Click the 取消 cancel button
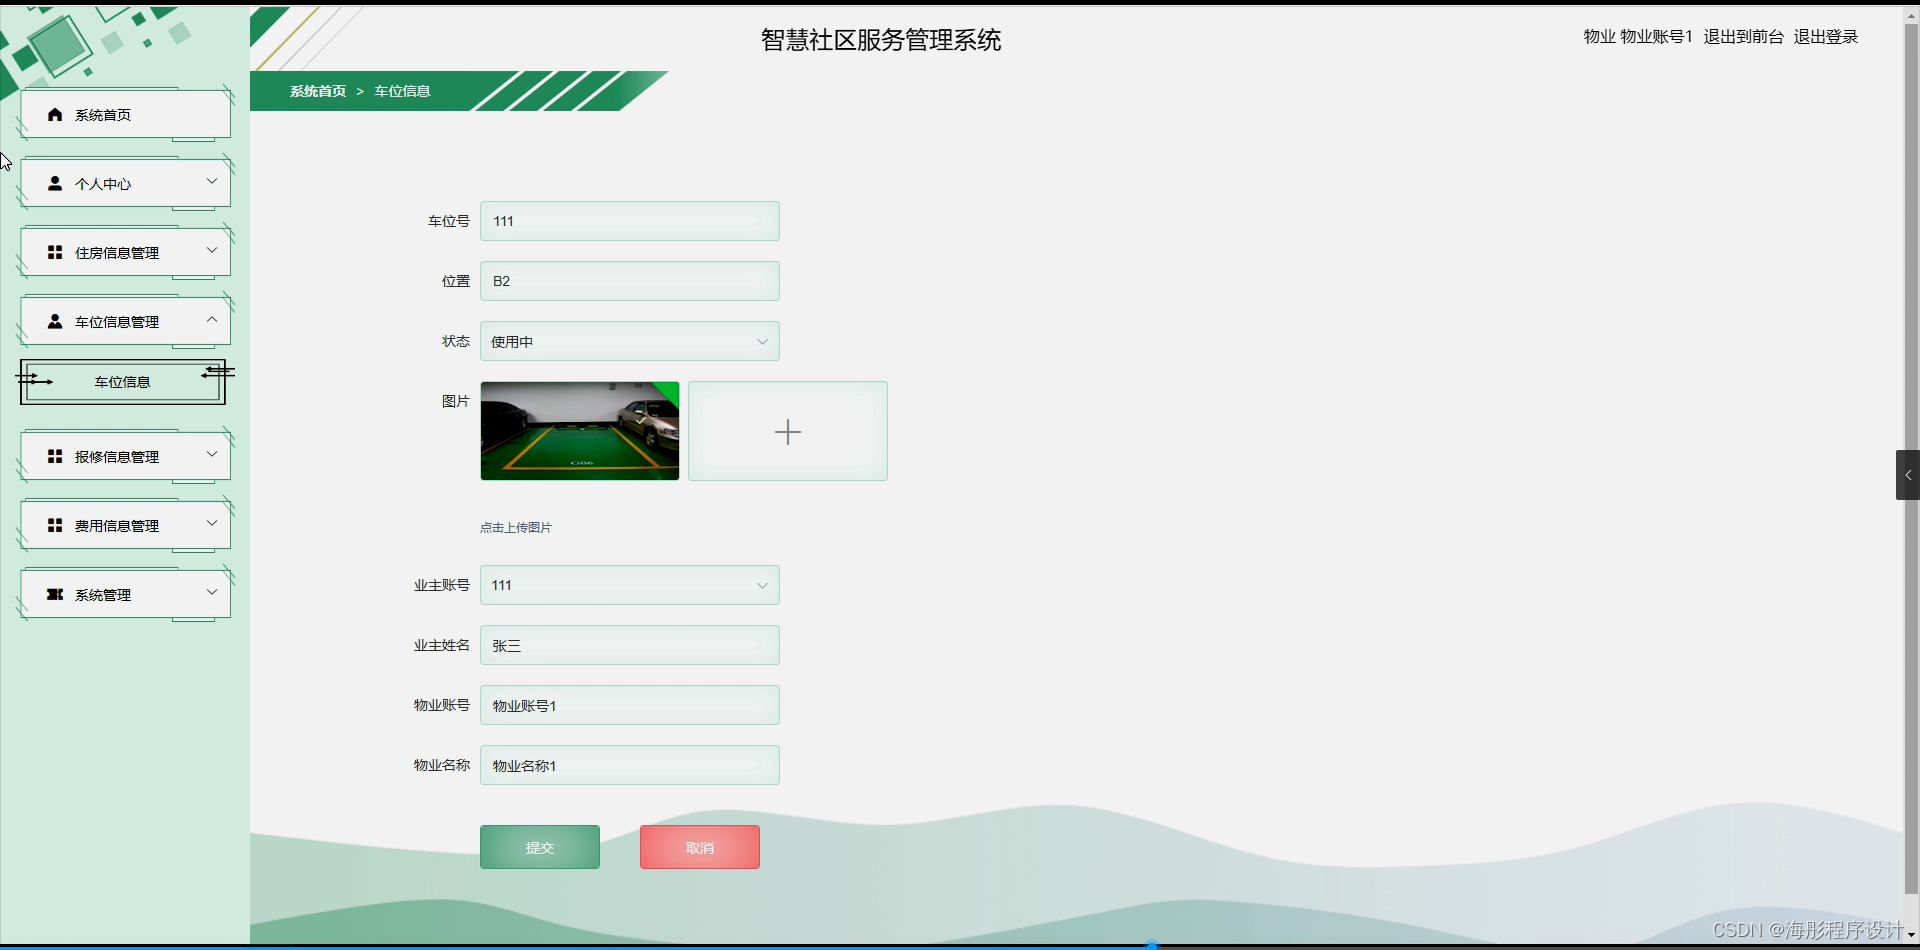Image resolution: width=1920 pixels, height=950 pixels. 699,846
